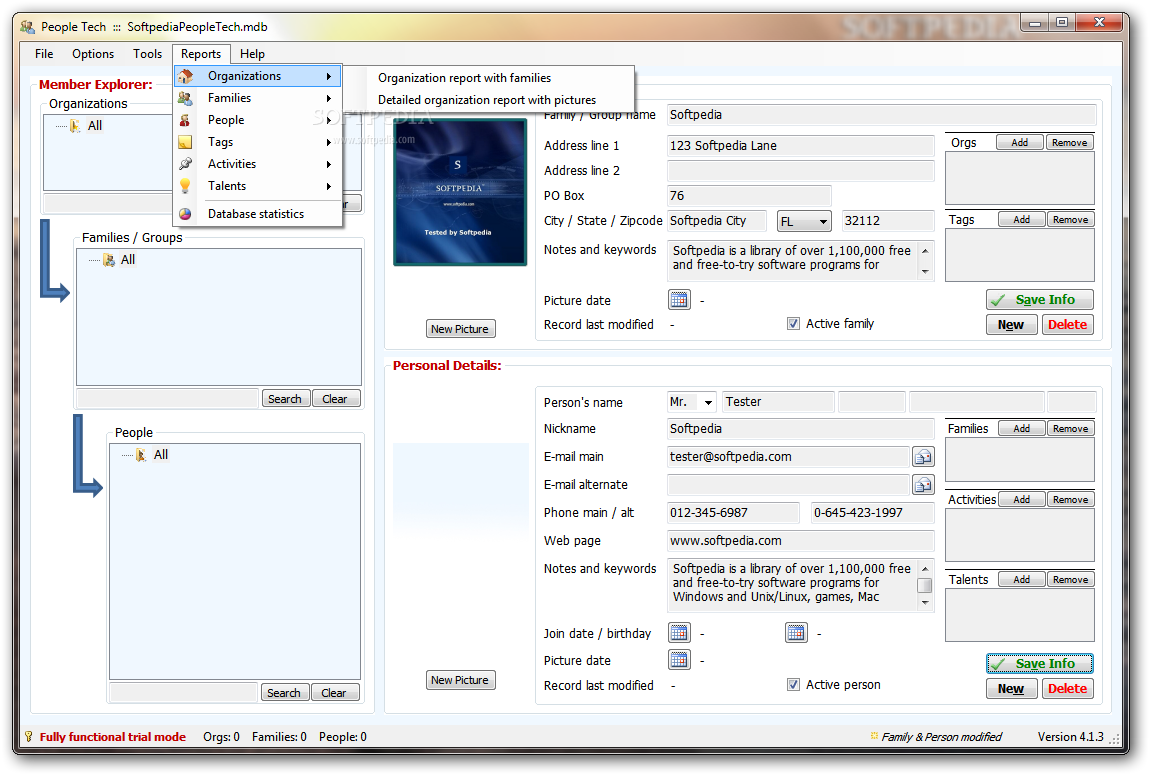
Task: Click Search button in Families / Groups panel
Action: 285,399
